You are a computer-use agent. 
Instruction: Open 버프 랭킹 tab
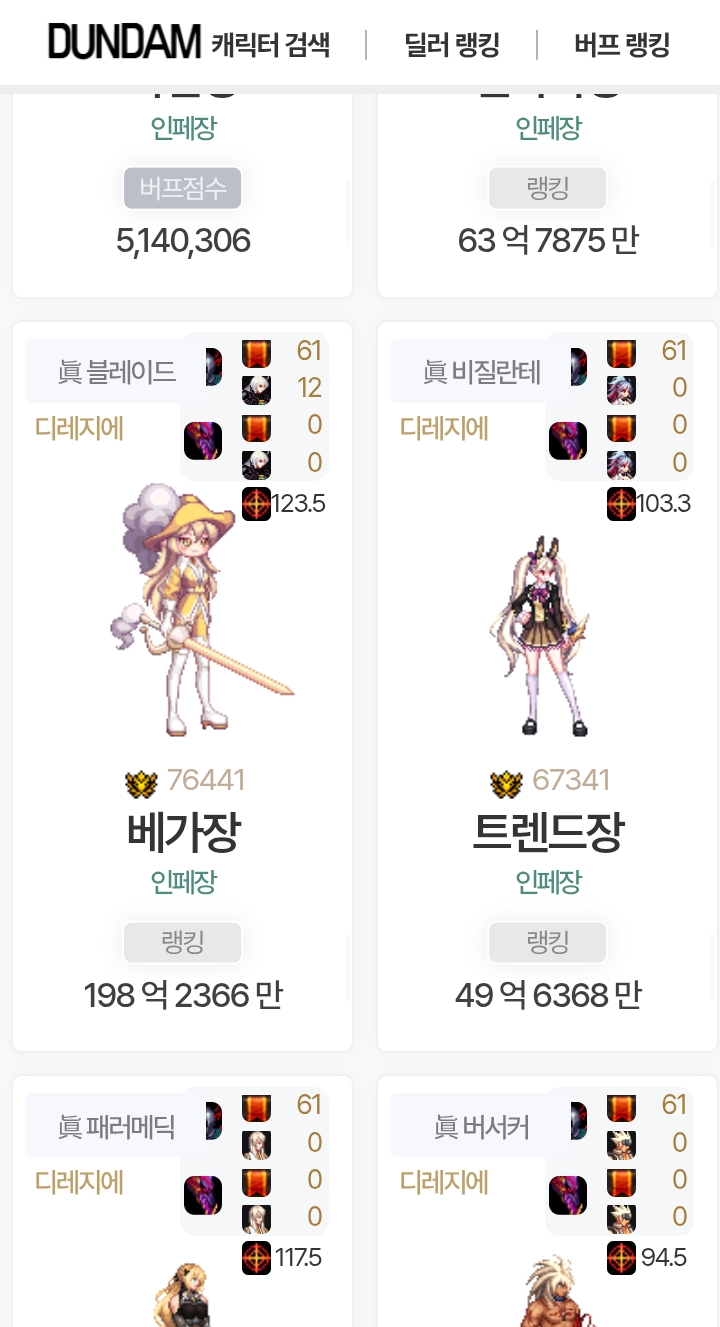[x=622, y=45]
